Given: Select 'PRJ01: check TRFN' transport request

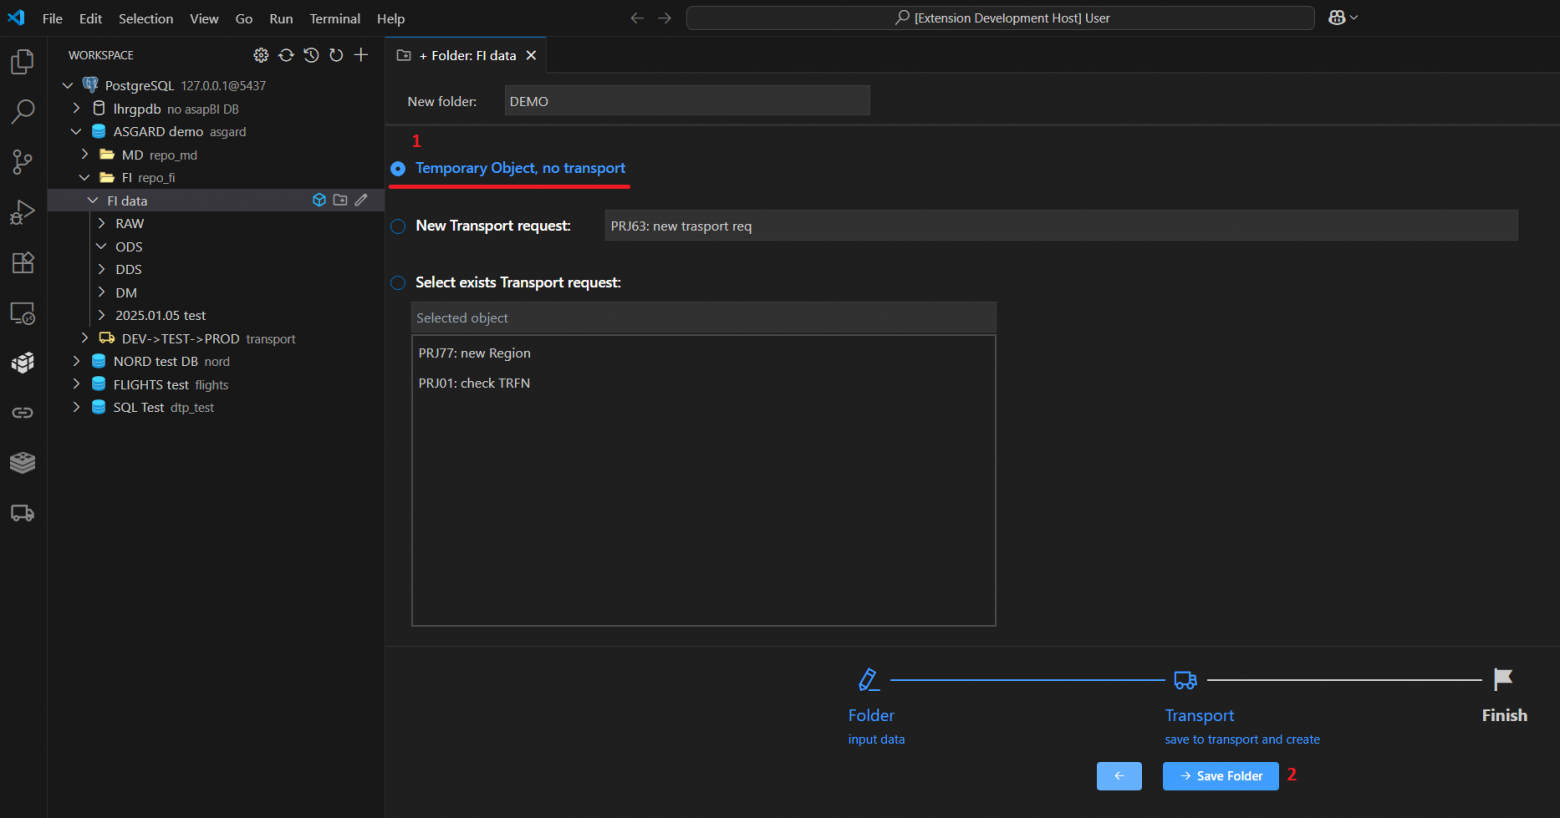Looking at the screenshot, I should point(703,383).
